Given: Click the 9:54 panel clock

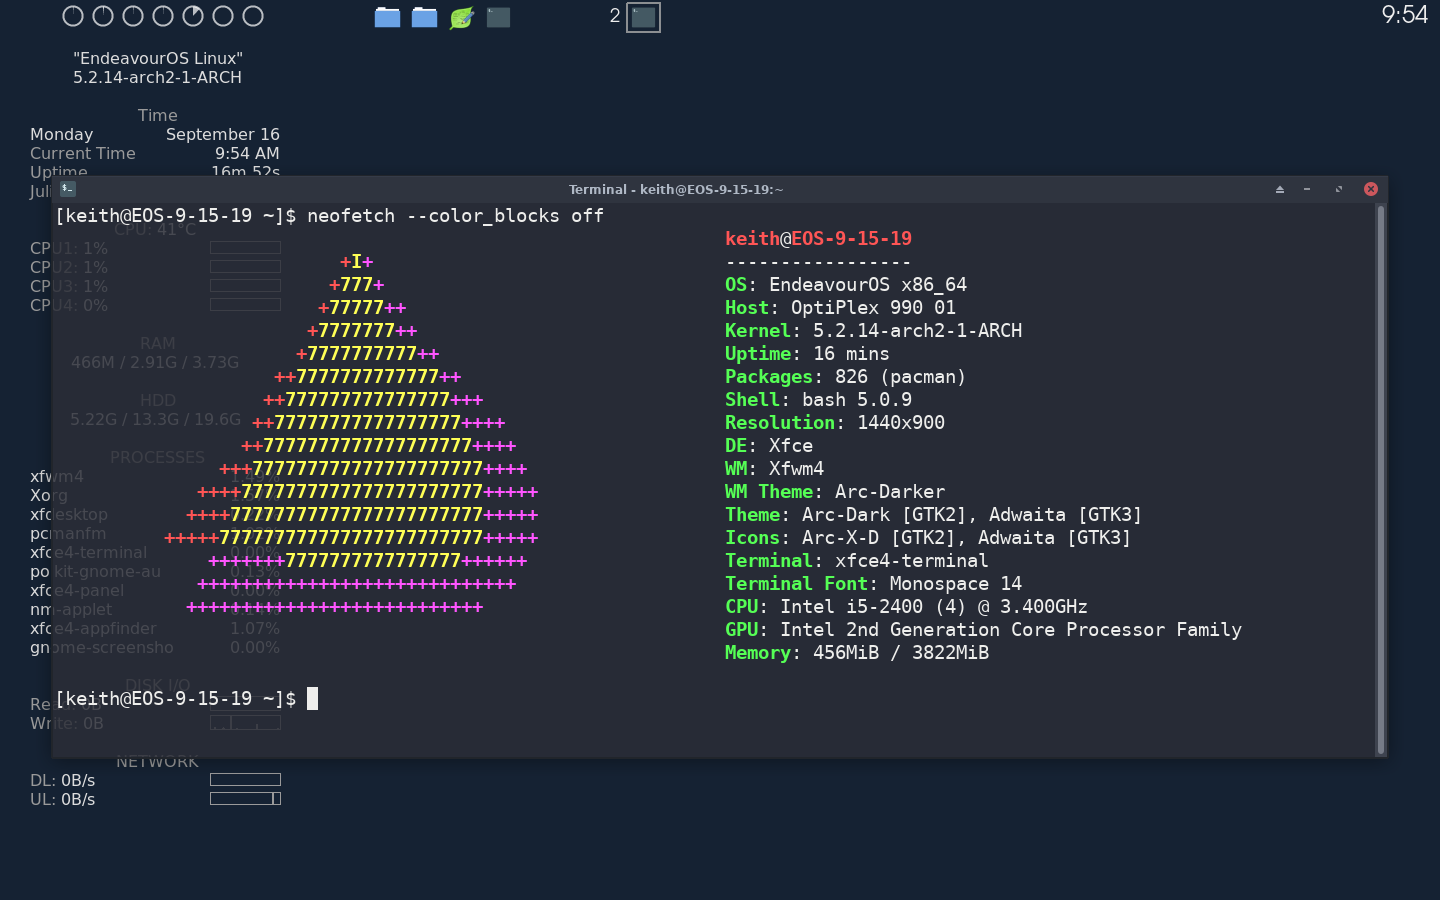Looking at the screenshot, I should click(x=1404, y=14).
